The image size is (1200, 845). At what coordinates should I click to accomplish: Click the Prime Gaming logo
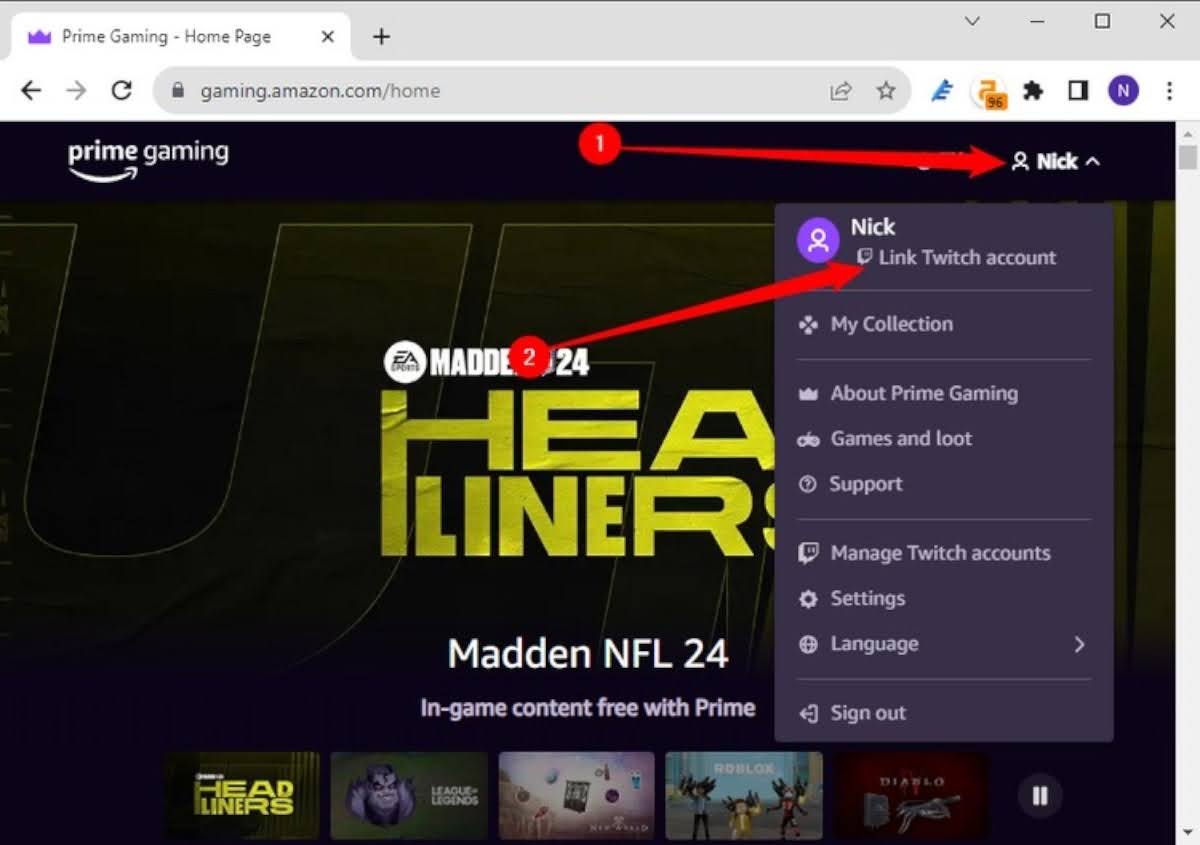[148, 160]
